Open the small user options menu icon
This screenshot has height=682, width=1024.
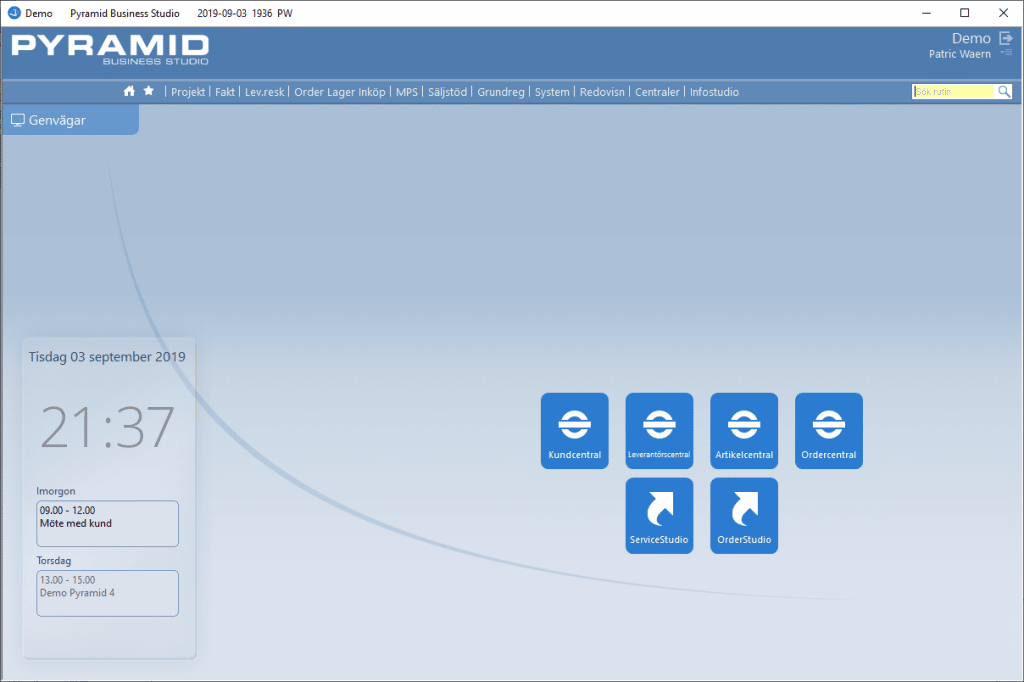click(x=1006, y=52)
